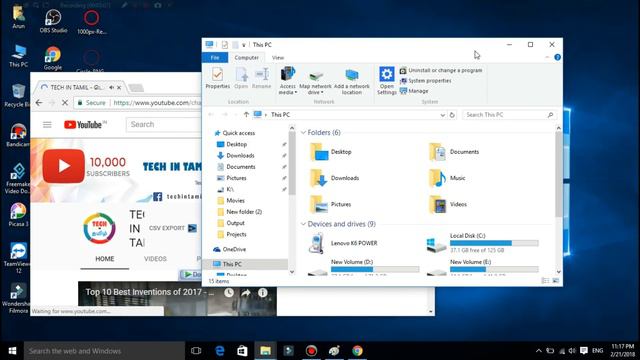Screen dimensions: 640x360
Task: Select New Volume (D:) drive
Action: pos(363,267)
